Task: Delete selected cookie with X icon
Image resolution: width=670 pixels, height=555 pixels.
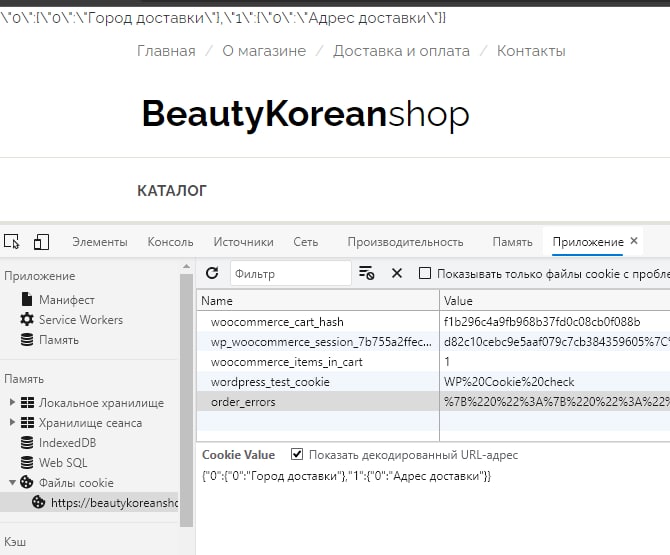Action: [396, 273]
